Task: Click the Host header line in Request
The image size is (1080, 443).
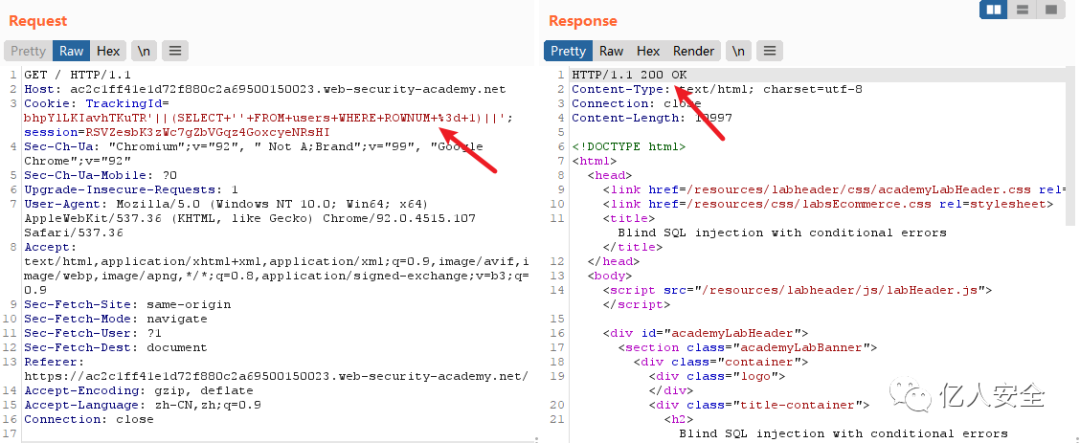Action: pyautogui.click(x=264, y=90)
